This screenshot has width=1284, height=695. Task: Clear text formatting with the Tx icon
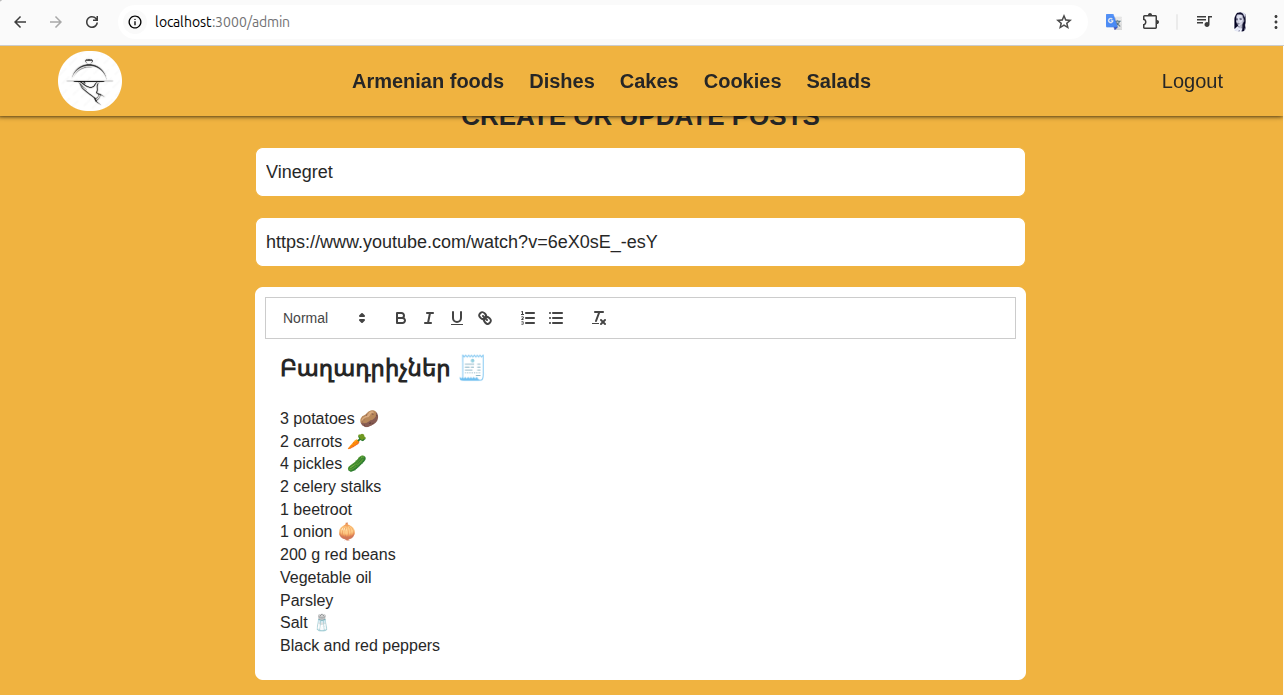599,318
